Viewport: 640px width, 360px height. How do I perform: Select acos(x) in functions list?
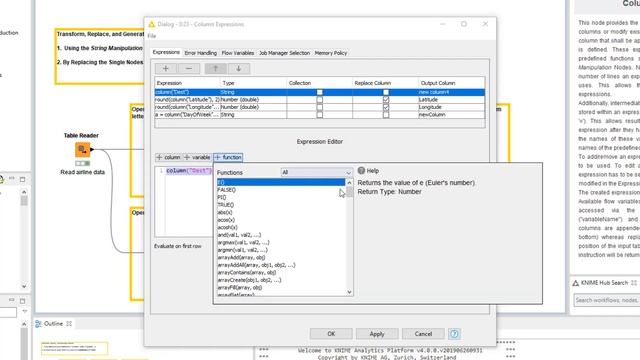[x=281, y=220]
